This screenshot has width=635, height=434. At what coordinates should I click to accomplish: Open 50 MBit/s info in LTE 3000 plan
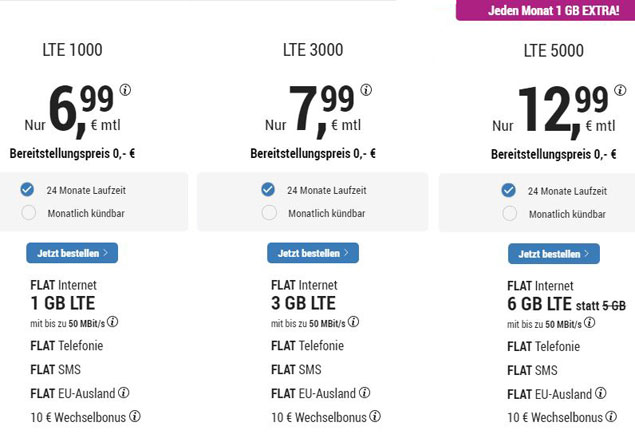point(353,322)
